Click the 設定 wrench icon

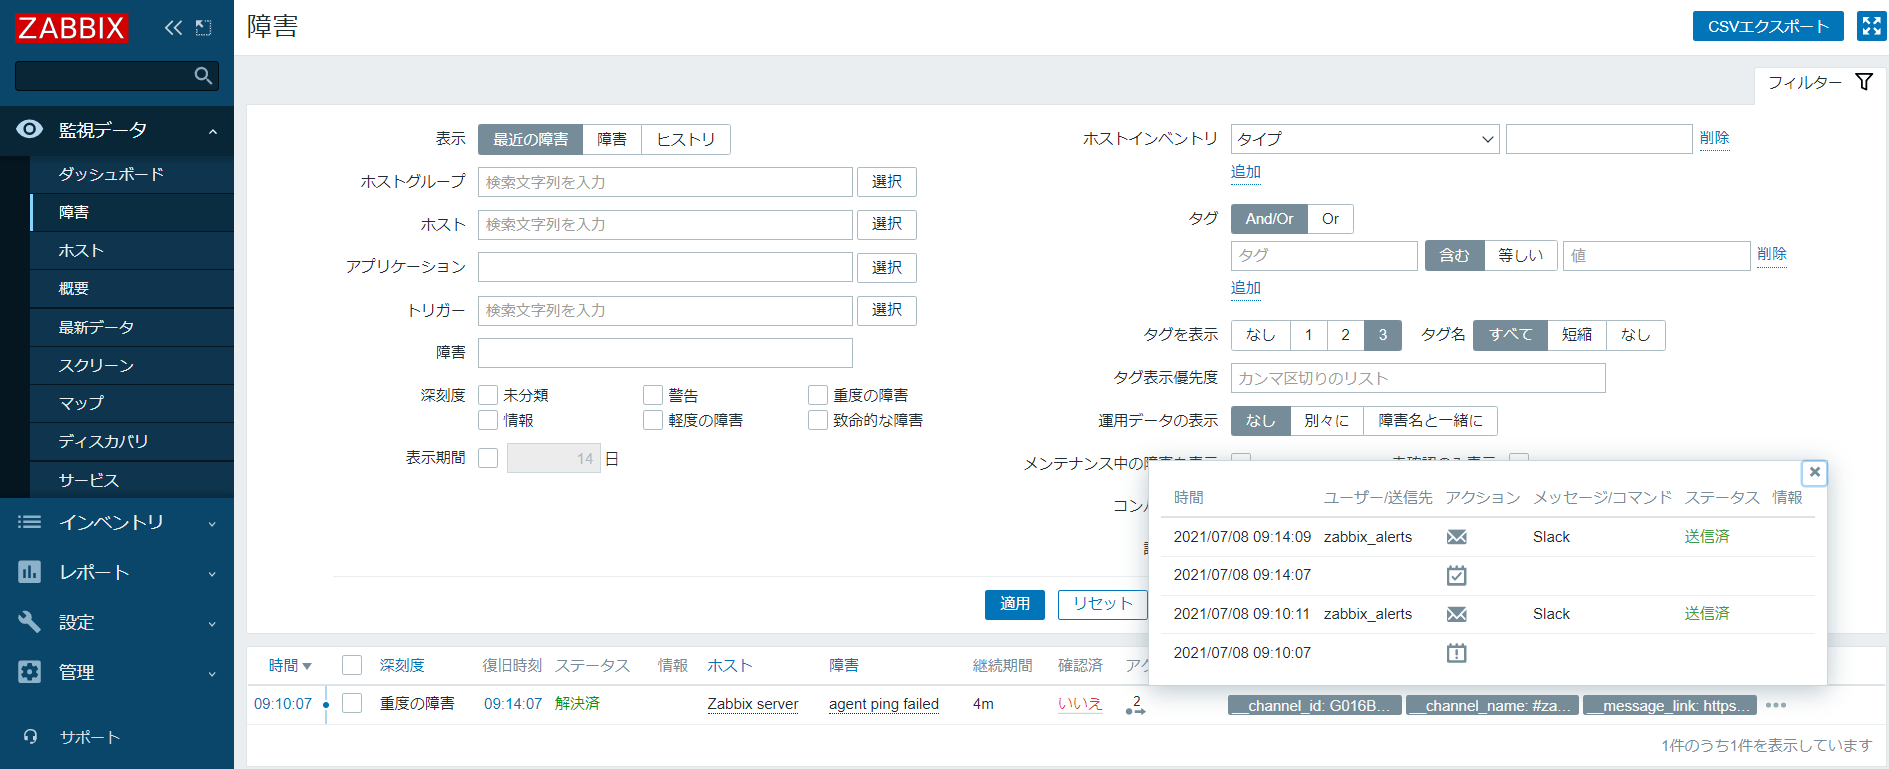pos(30,622)
